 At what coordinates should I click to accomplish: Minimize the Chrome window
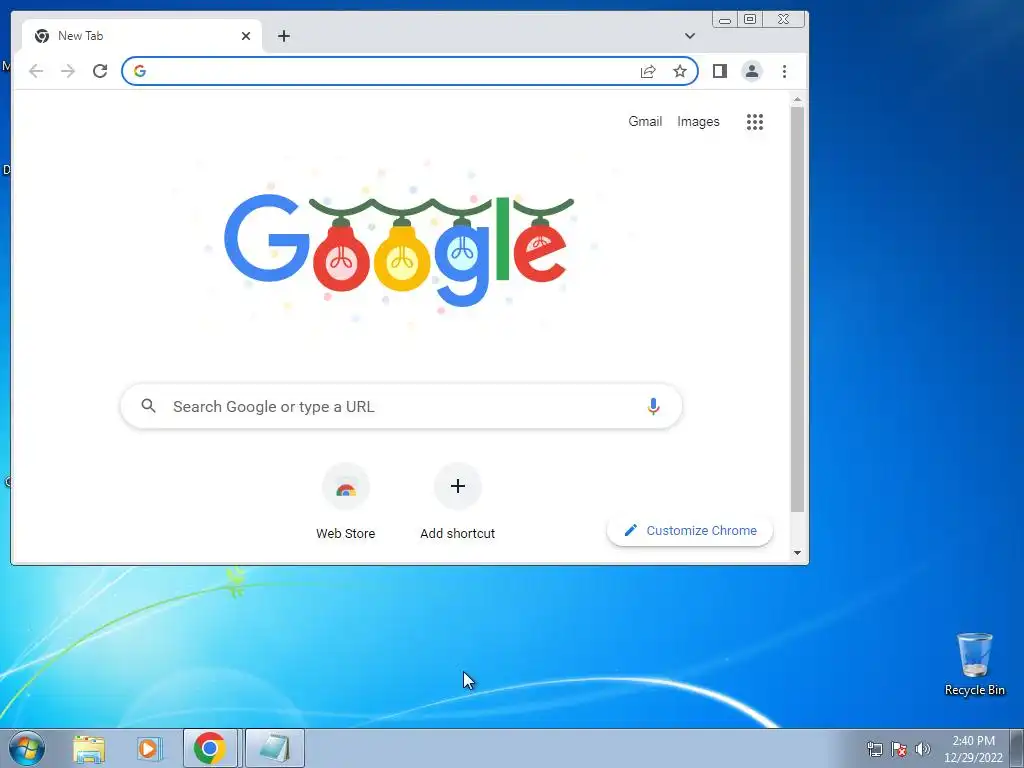pos(725,20)
